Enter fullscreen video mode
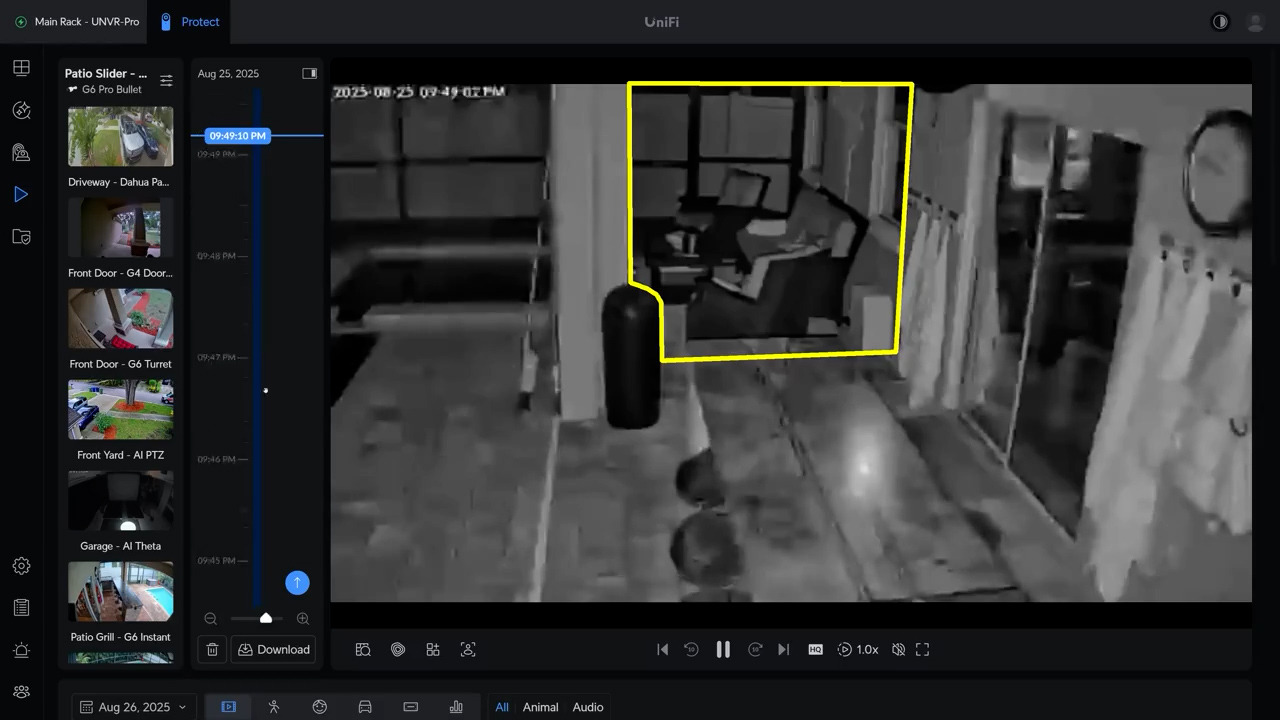1280x720 pixels. coord(922,649)
